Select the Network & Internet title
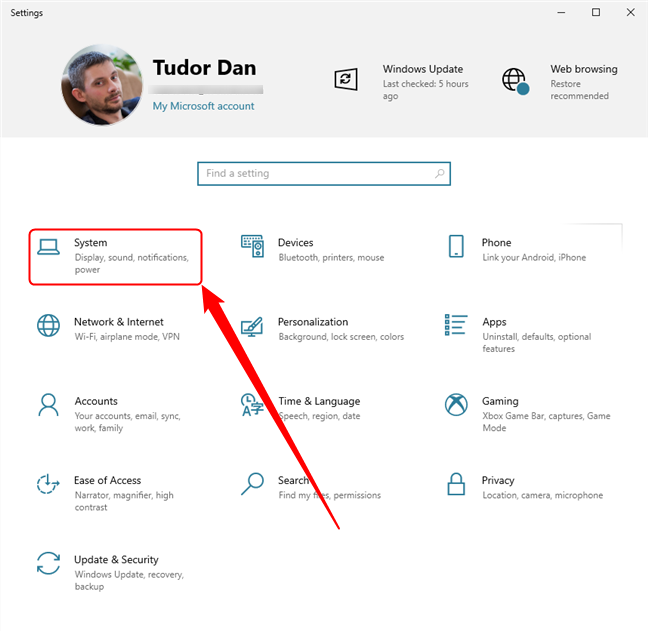This screenshot has height=631, width=648. (119, 322)
